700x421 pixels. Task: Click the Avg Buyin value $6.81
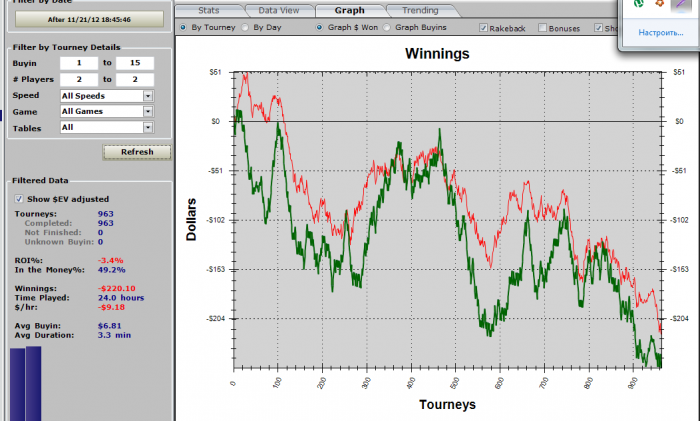pyautogui.click(x=110, y=326)
